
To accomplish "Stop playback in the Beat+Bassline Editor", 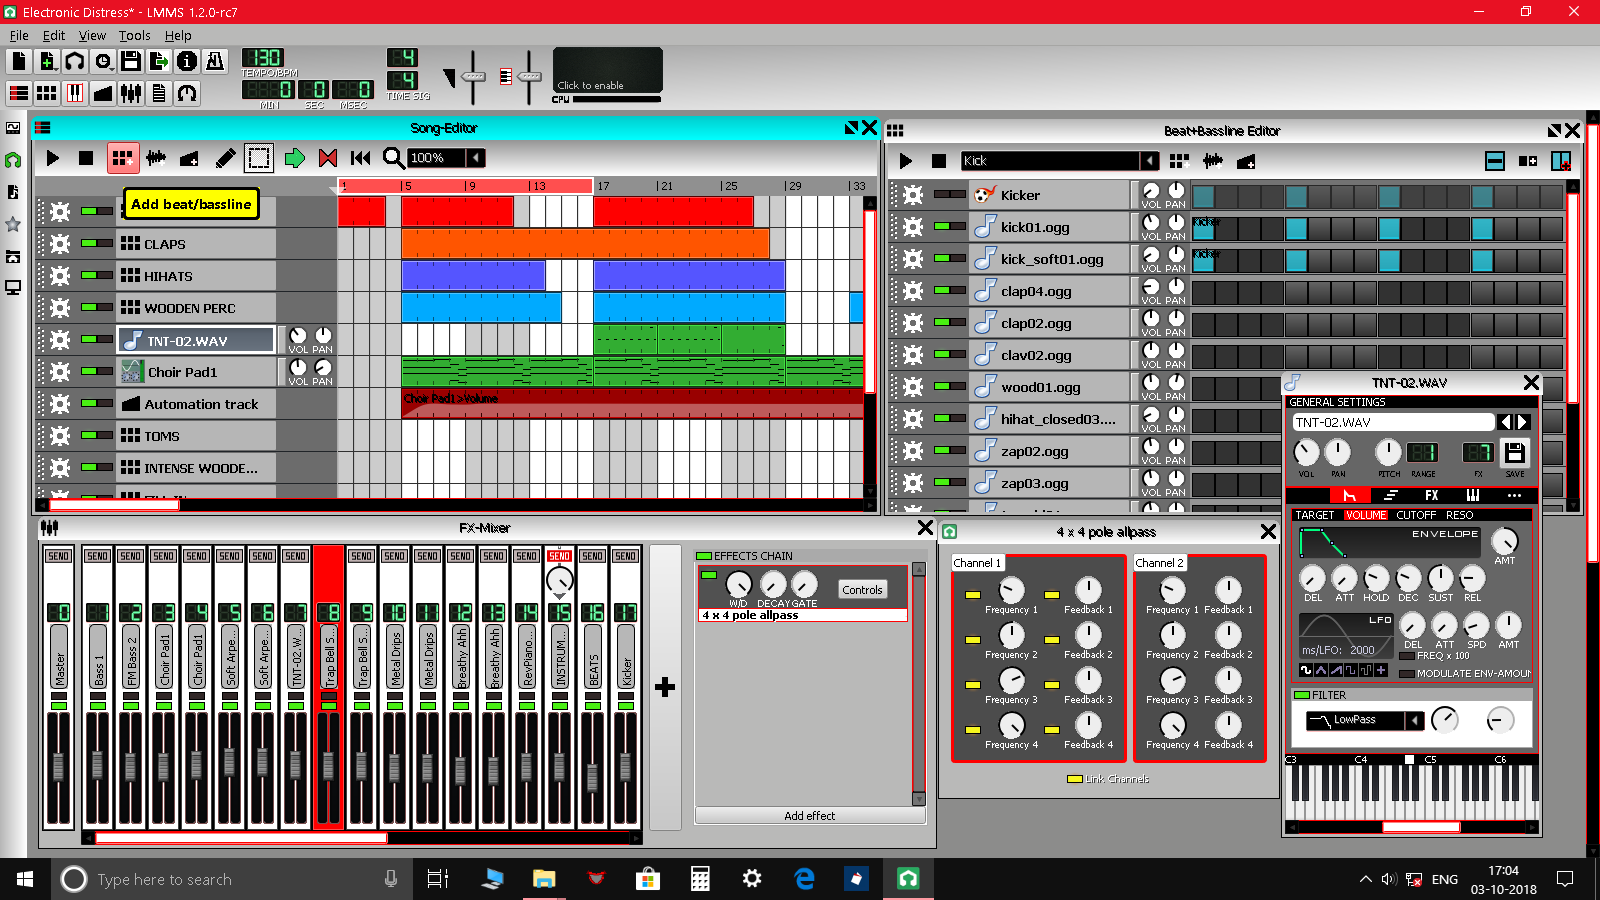I will point(937,160).
